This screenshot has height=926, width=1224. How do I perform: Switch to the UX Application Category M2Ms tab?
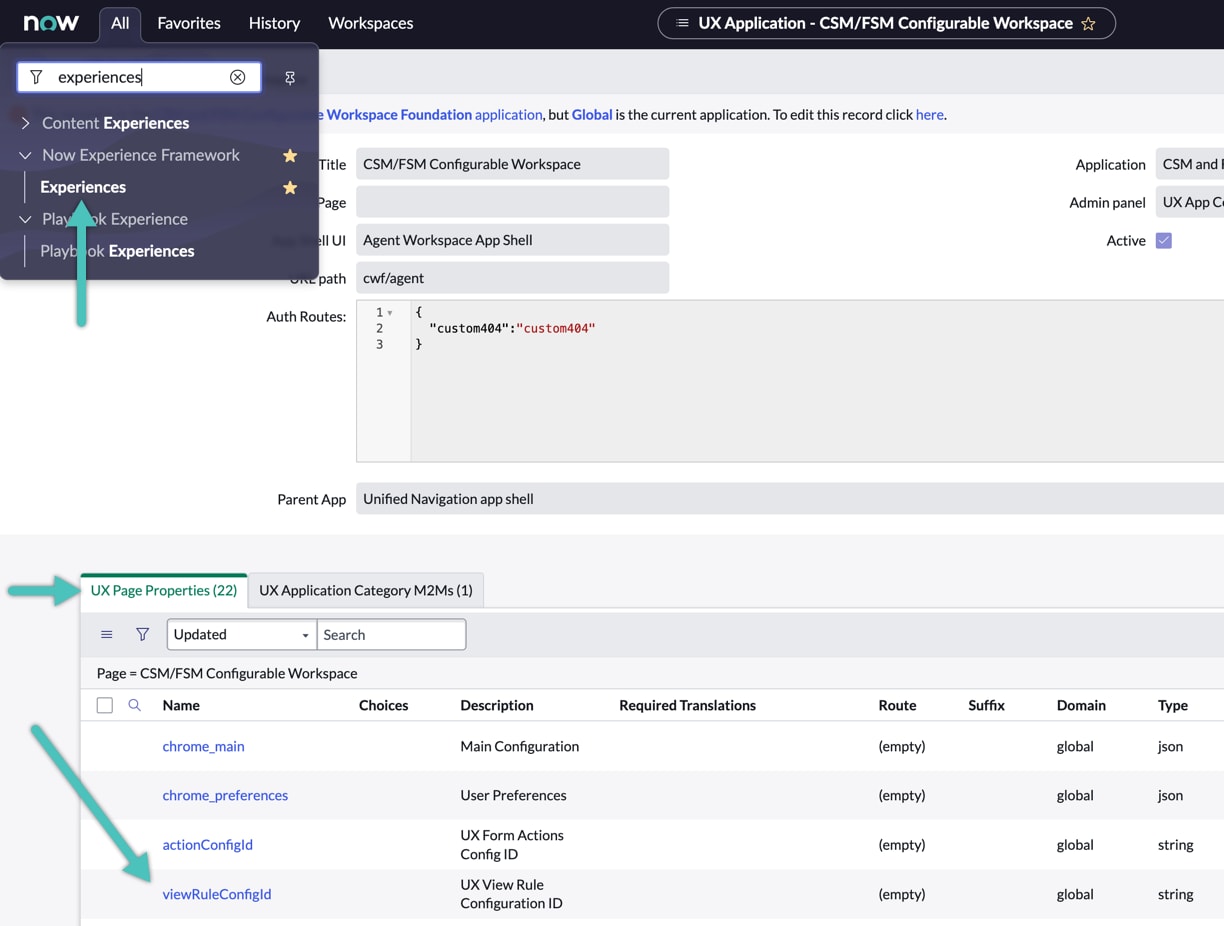coord(365,591)
